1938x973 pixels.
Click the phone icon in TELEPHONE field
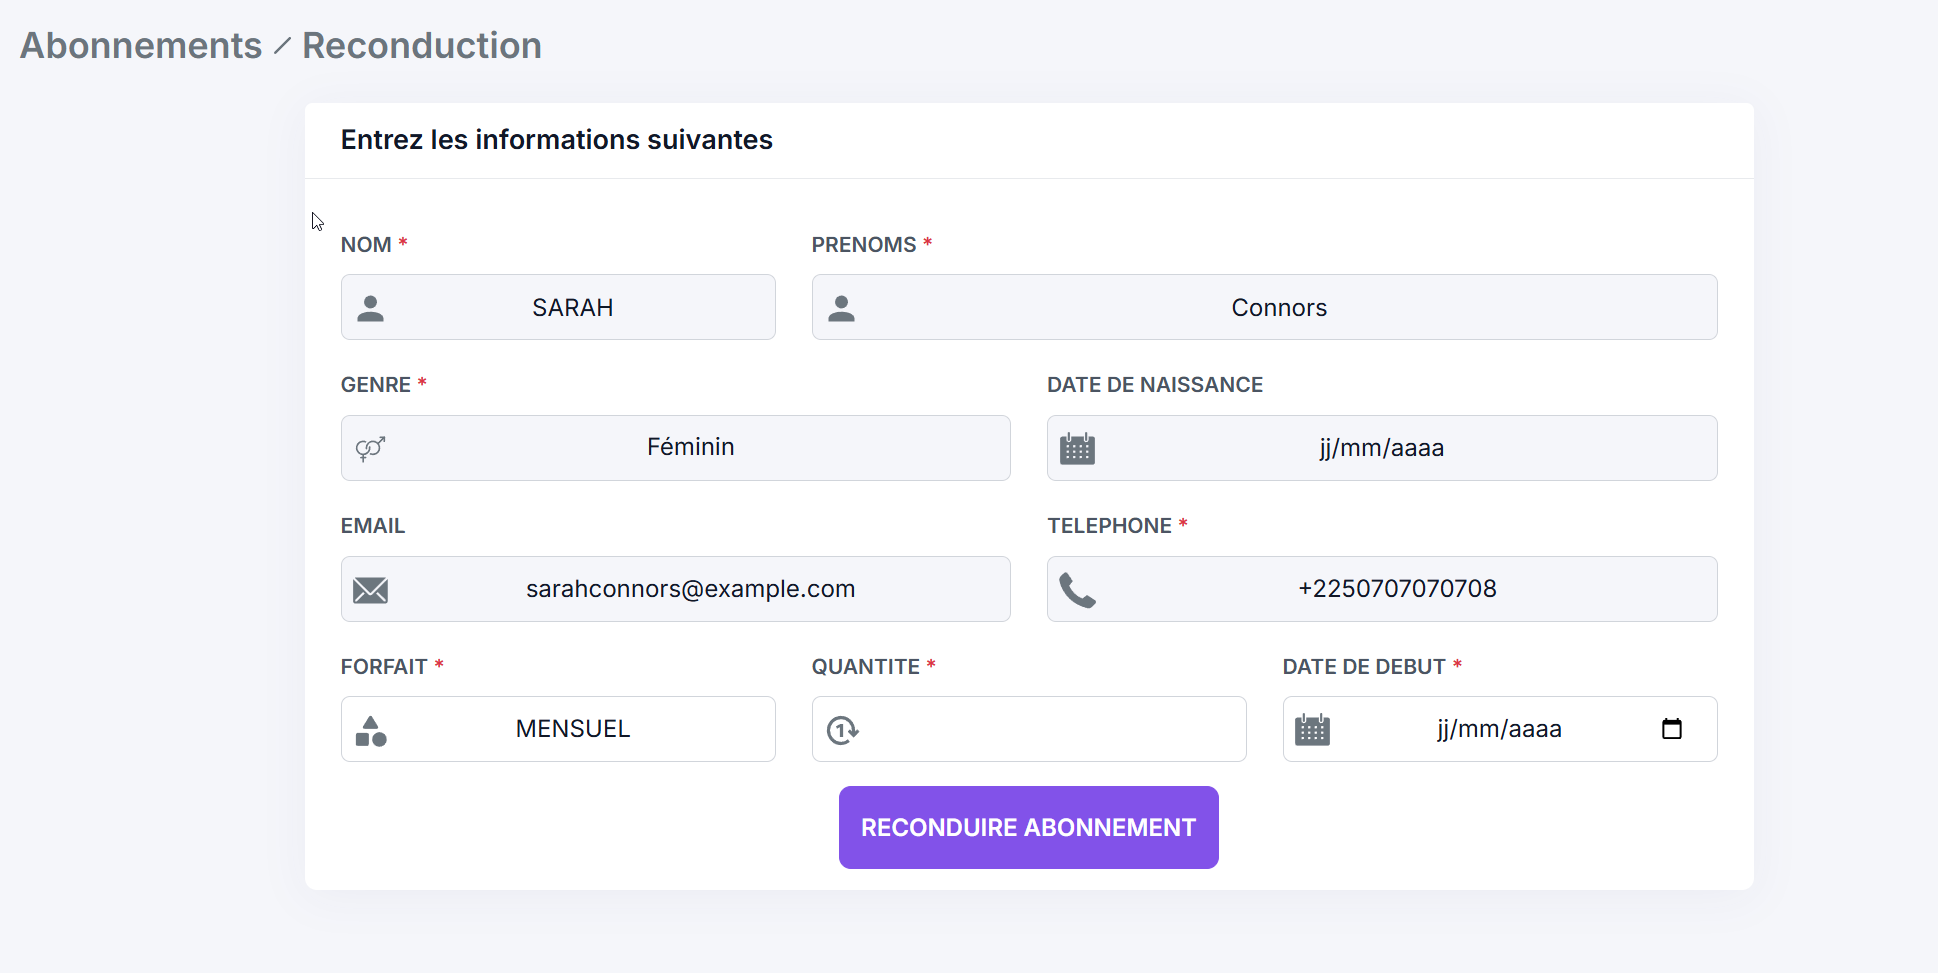[1077, 590]
